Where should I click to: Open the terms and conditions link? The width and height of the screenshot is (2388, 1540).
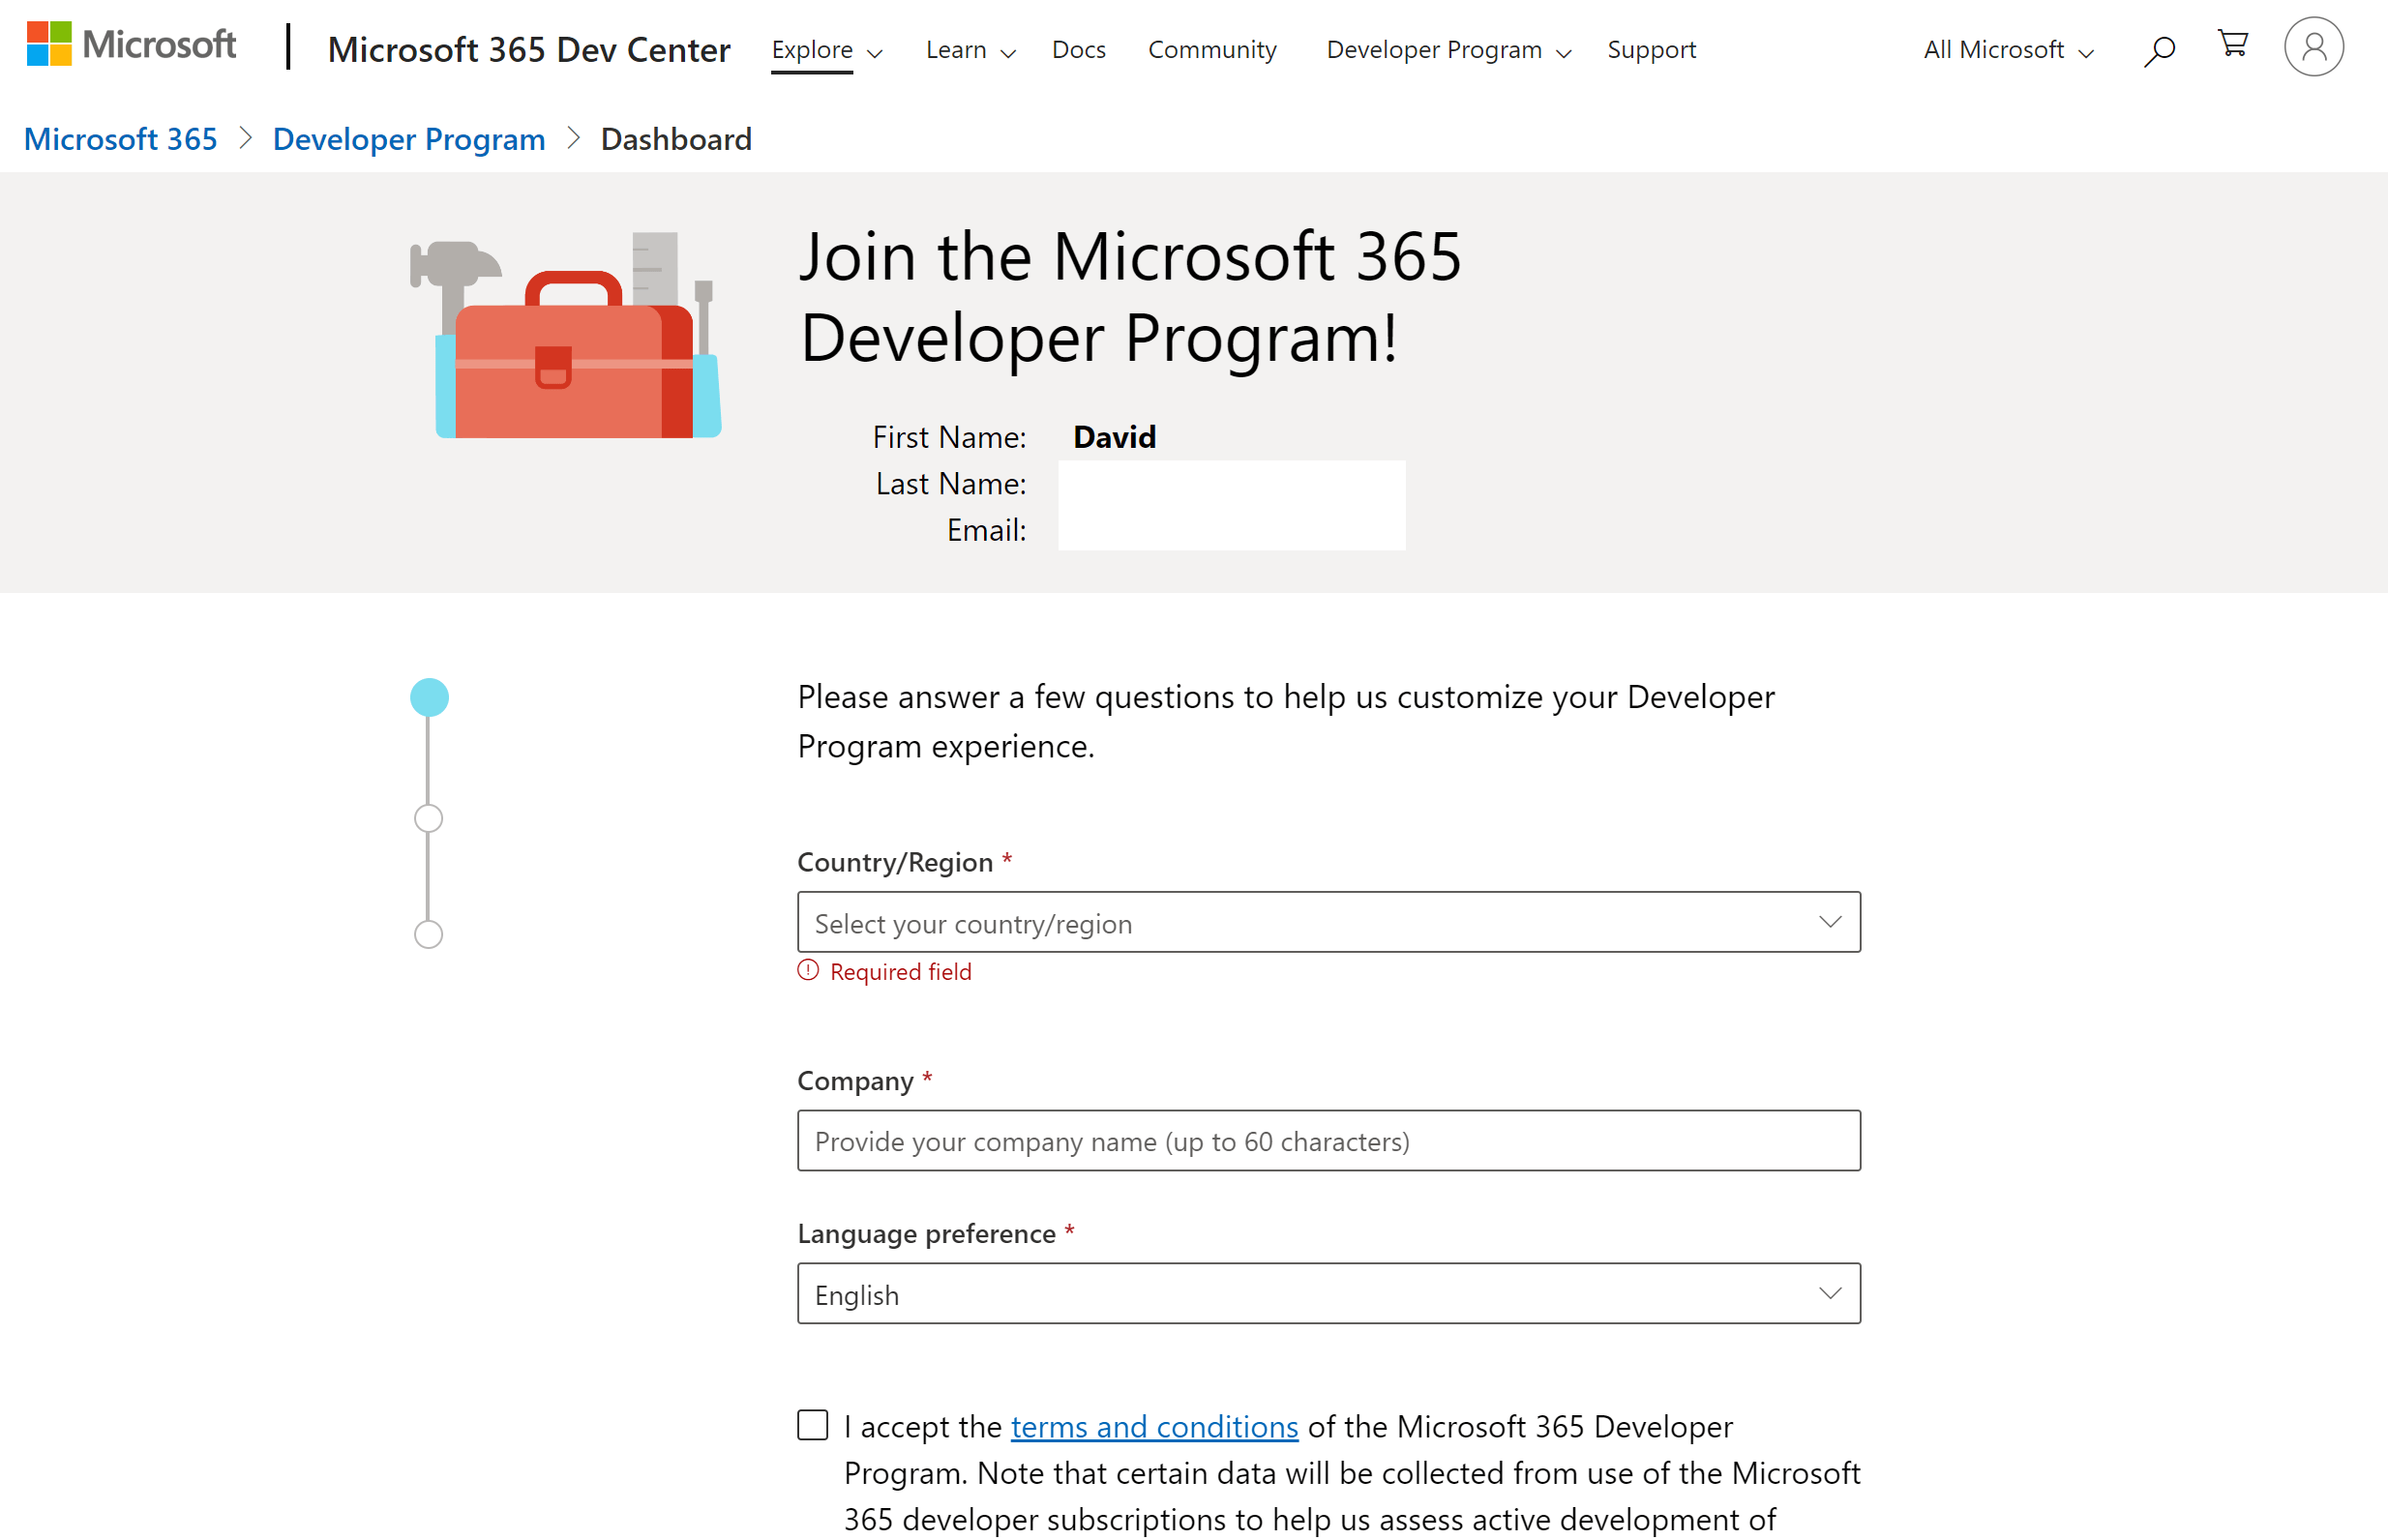pos(1152,1426)
